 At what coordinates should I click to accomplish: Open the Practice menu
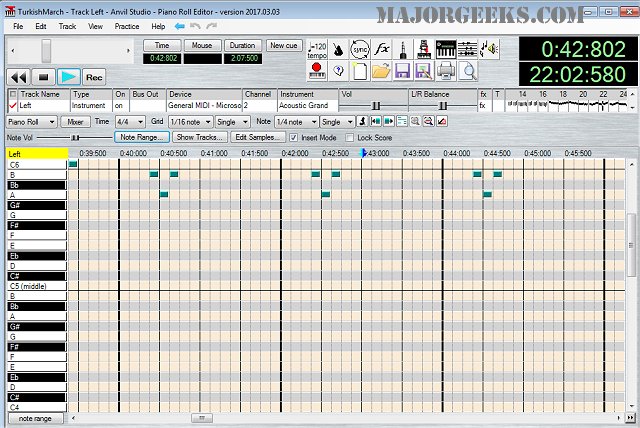coord(127,27)
